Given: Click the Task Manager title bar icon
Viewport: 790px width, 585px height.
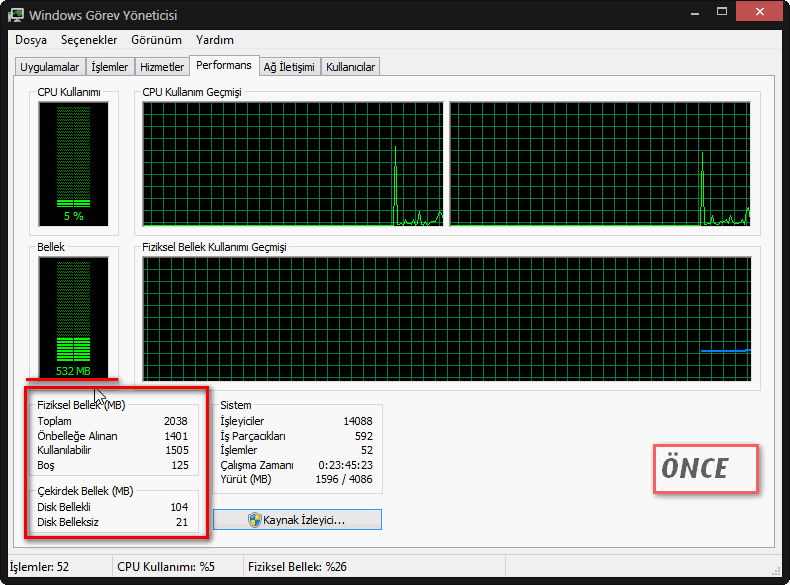Looking at the screenshot, I should pos(16,15).
